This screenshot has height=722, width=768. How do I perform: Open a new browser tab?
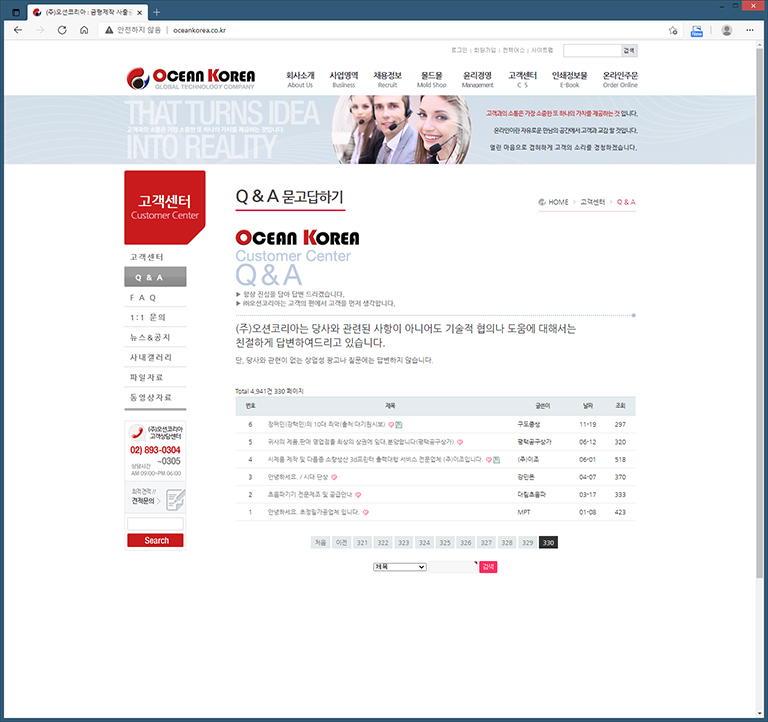coord(157,11)
